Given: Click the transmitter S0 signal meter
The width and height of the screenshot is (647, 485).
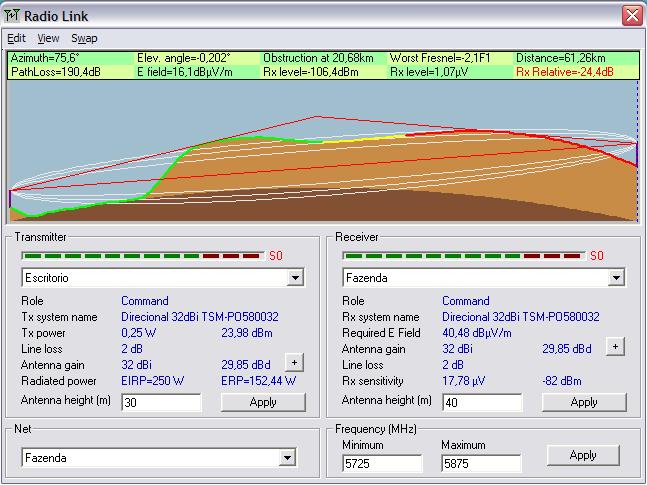Looking at the screenshot, I should 142,256.
